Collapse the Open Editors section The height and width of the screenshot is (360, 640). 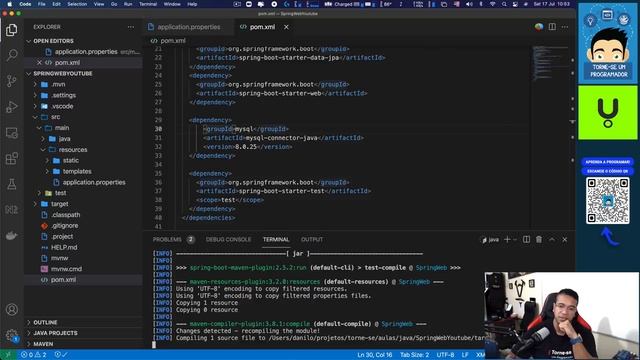point(29,41)
